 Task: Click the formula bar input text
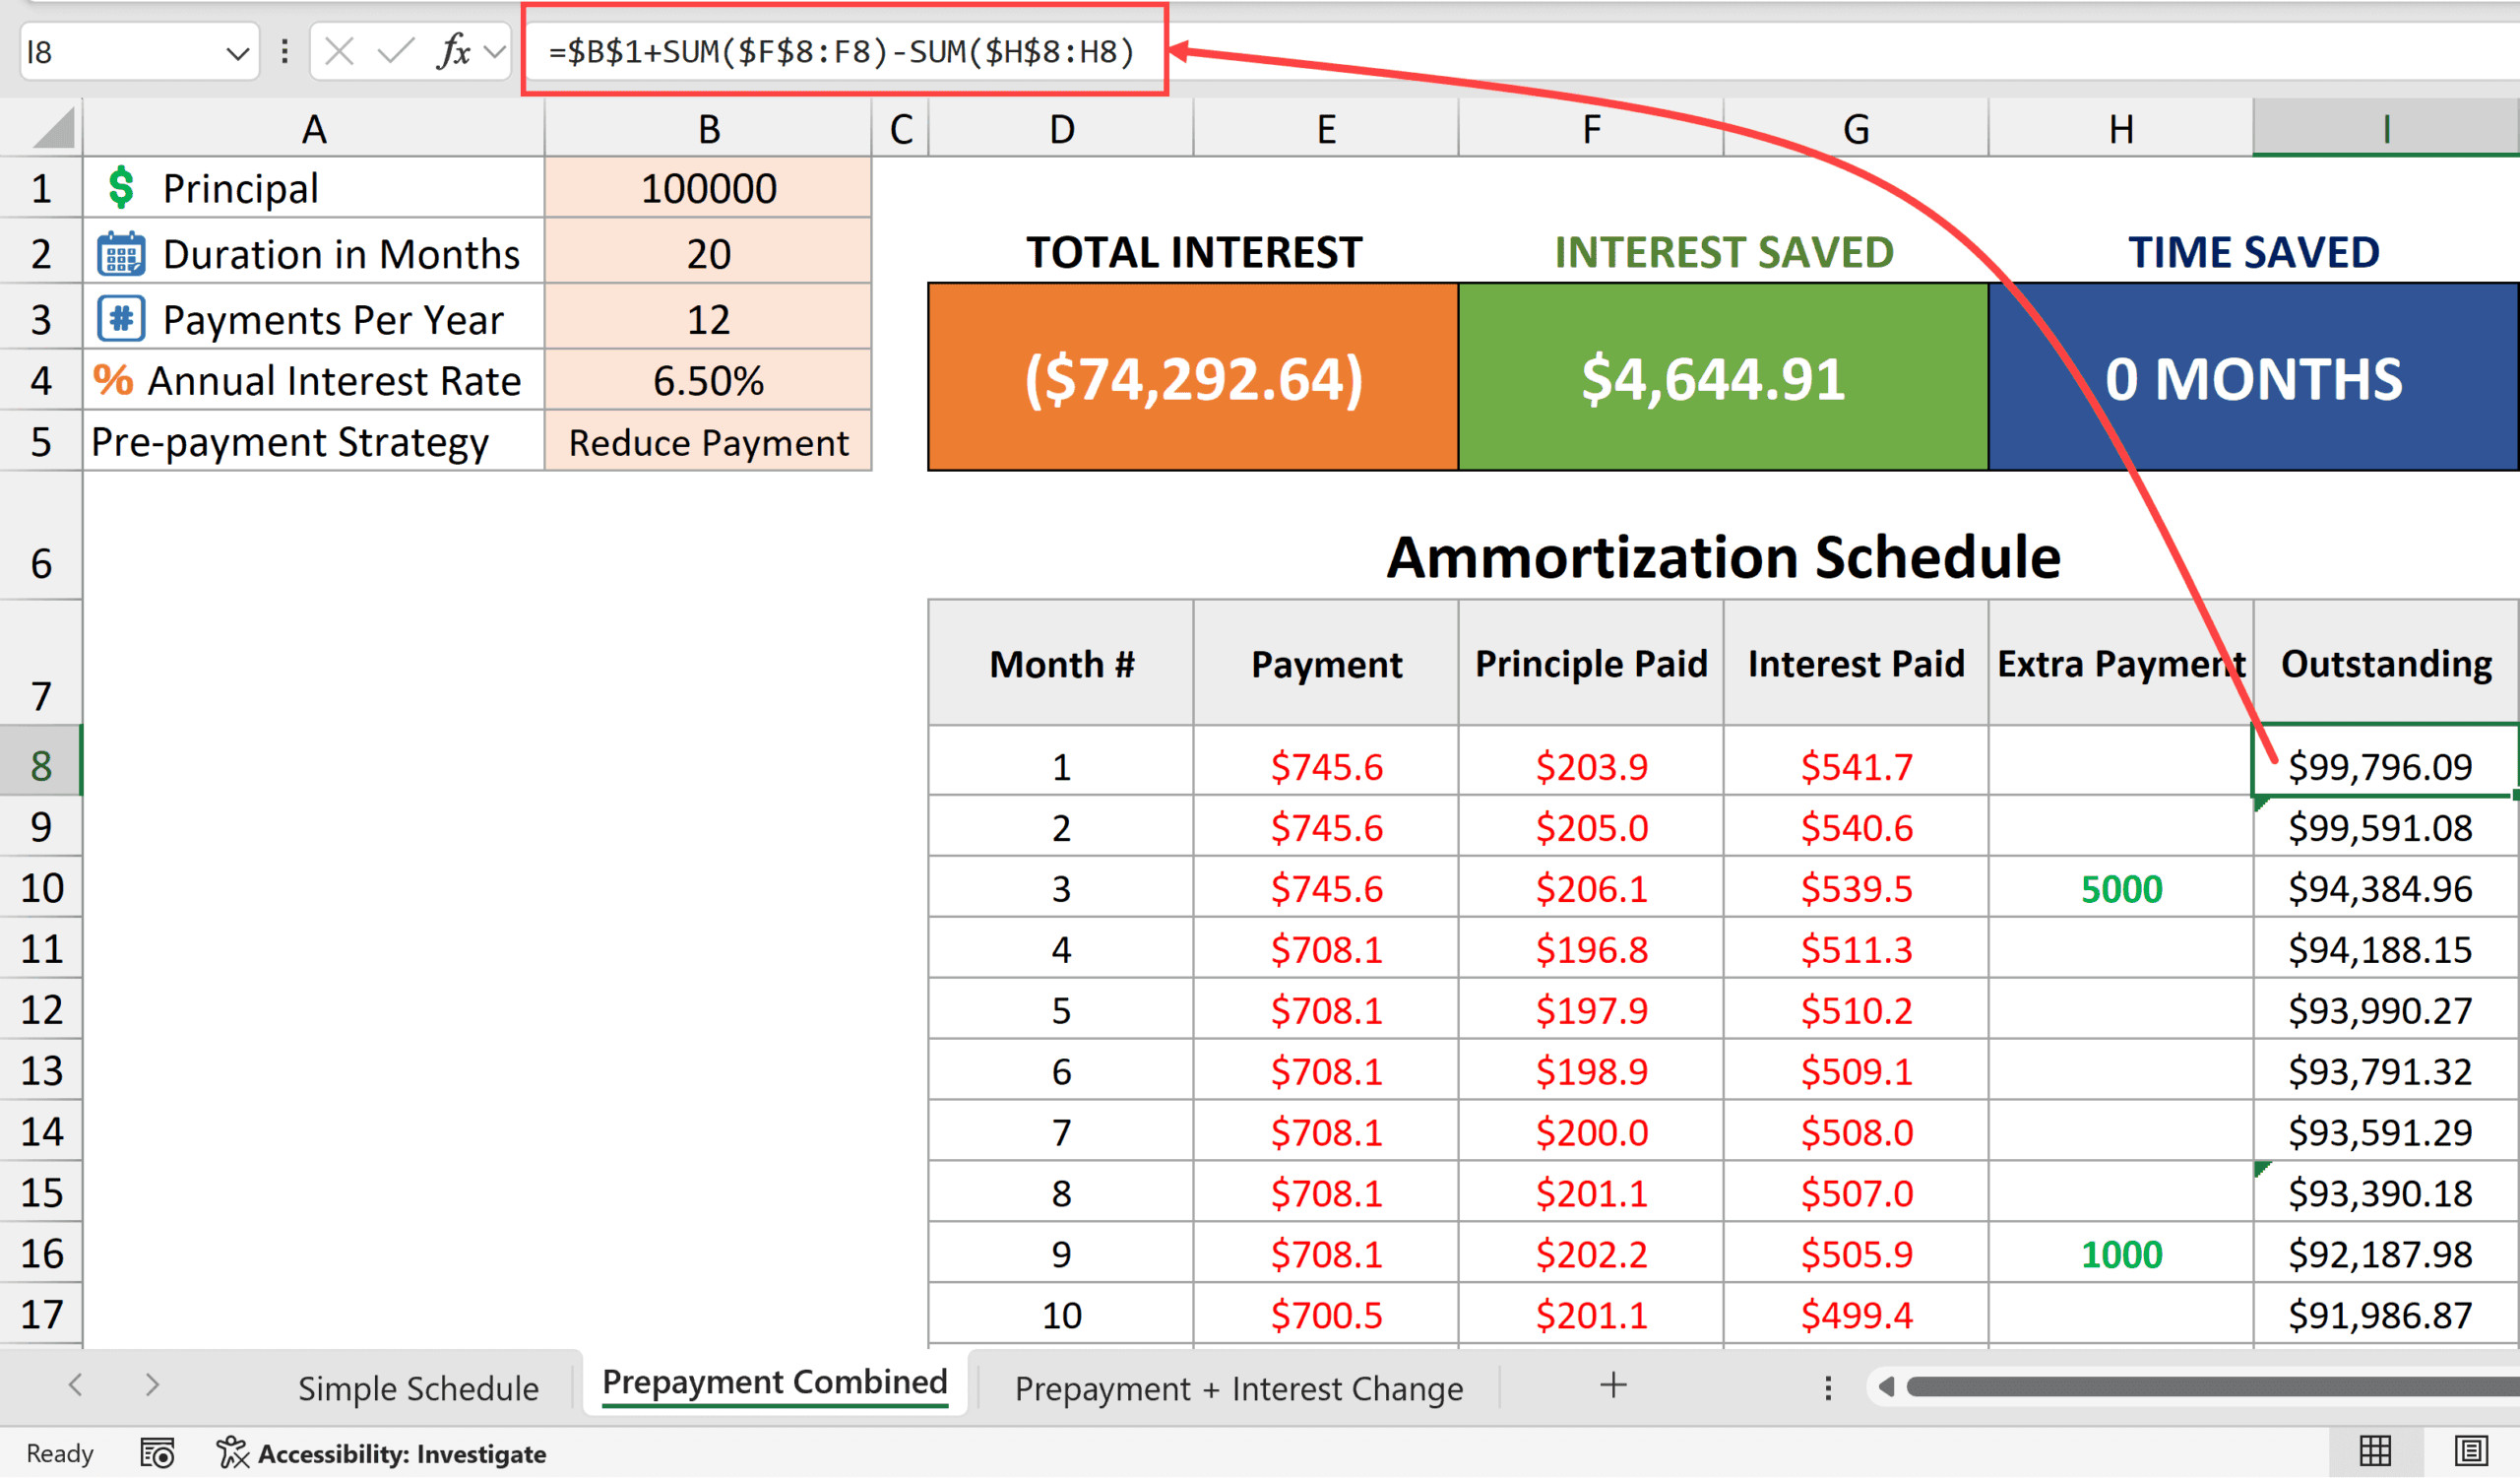[840, 51]
